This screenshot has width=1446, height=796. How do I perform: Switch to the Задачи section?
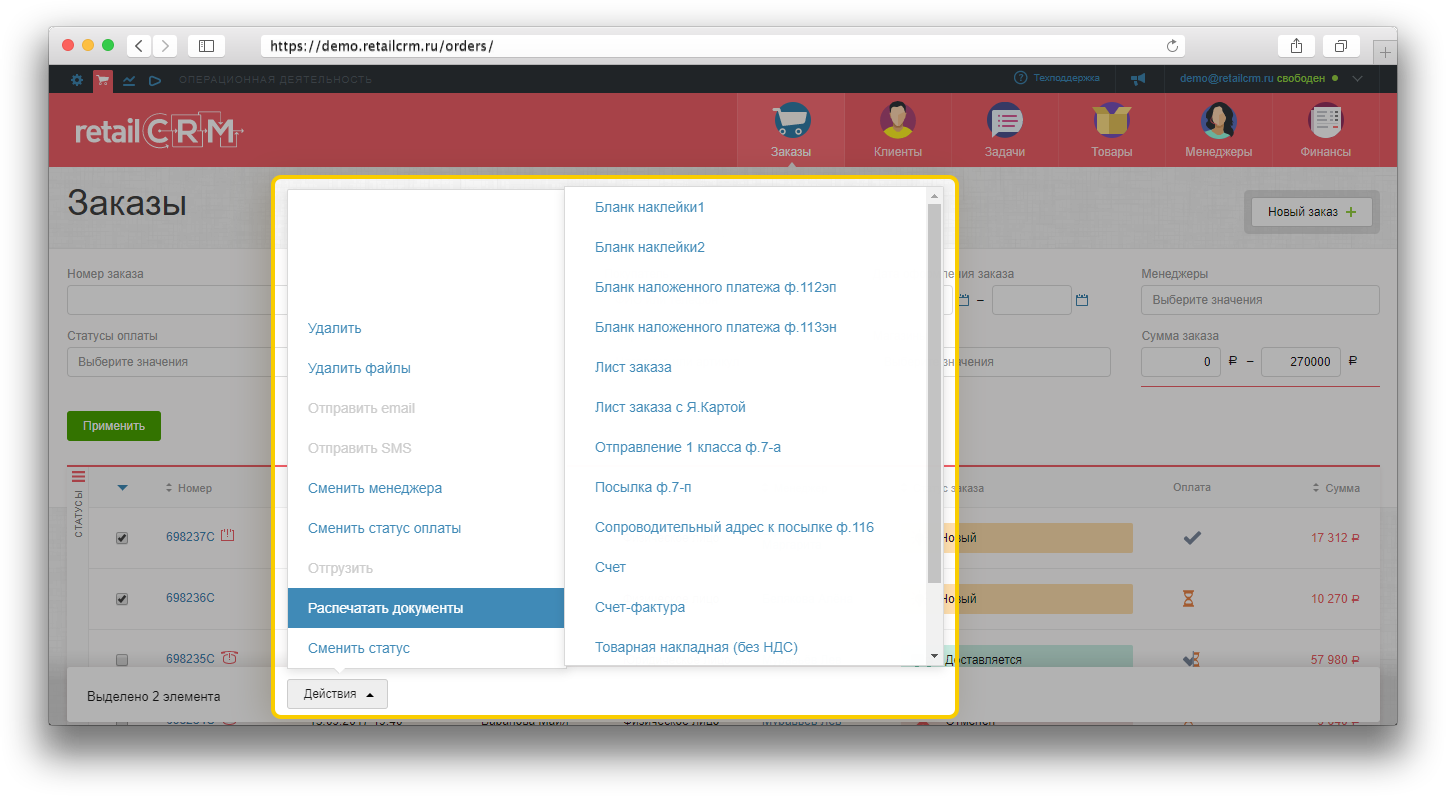[1004, 130]
